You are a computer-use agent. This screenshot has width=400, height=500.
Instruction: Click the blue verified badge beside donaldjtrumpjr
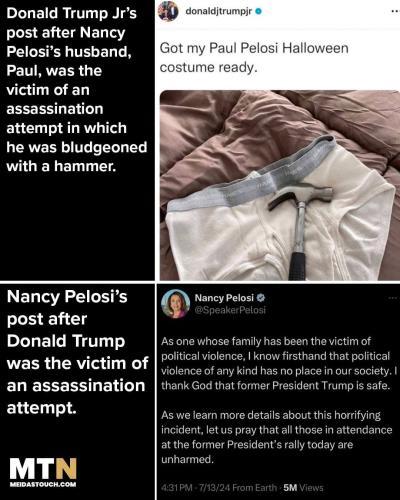[x=258, y=11]
